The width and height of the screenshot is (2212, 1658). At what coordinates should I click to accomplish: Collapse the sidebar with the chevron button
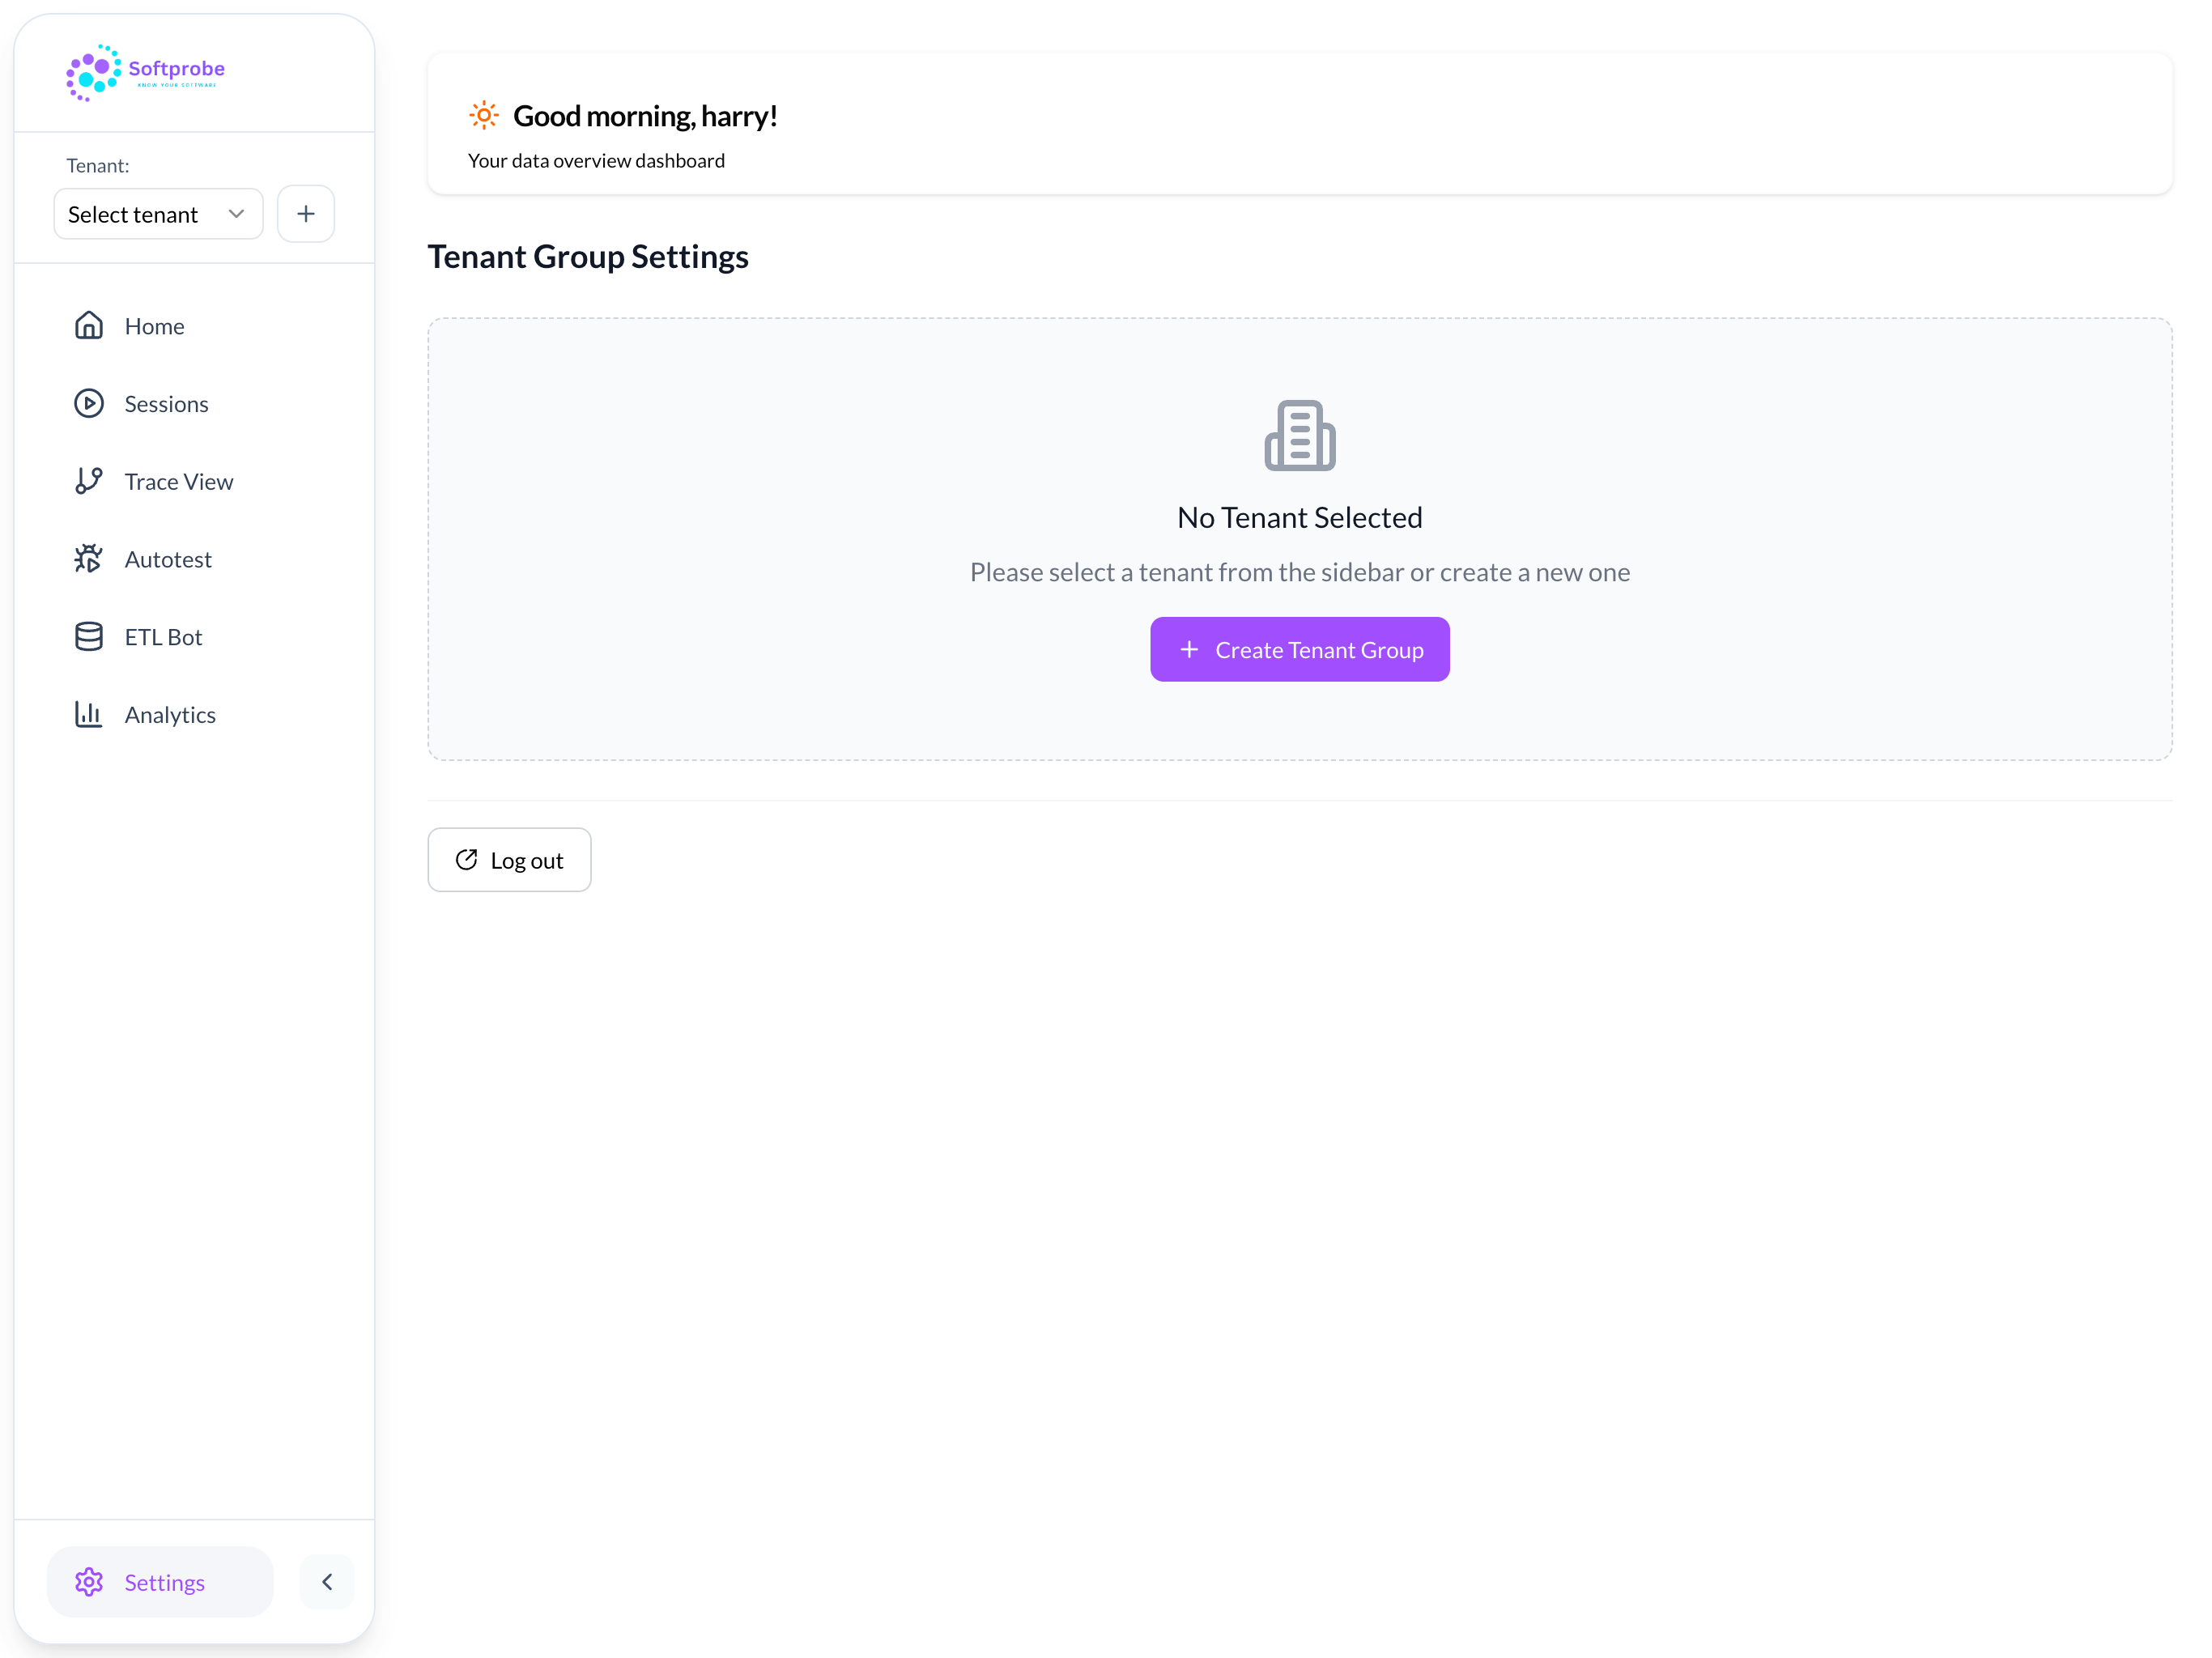click(327, 1582)
